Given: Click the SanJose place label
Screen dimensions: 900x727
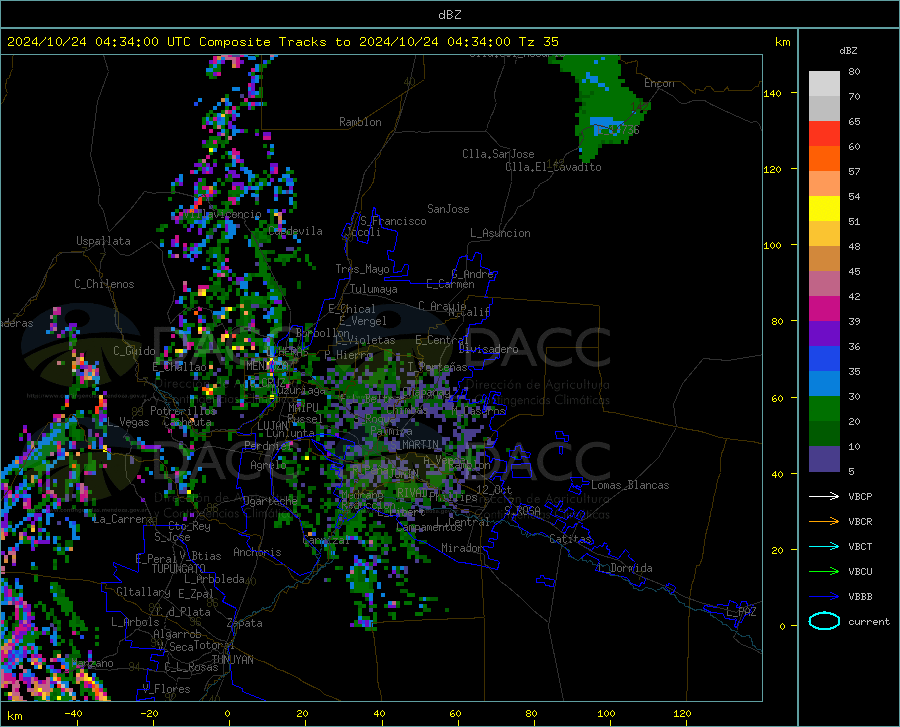Looking at the screenshot, I should pyautogui.click(x=448, y=209).
